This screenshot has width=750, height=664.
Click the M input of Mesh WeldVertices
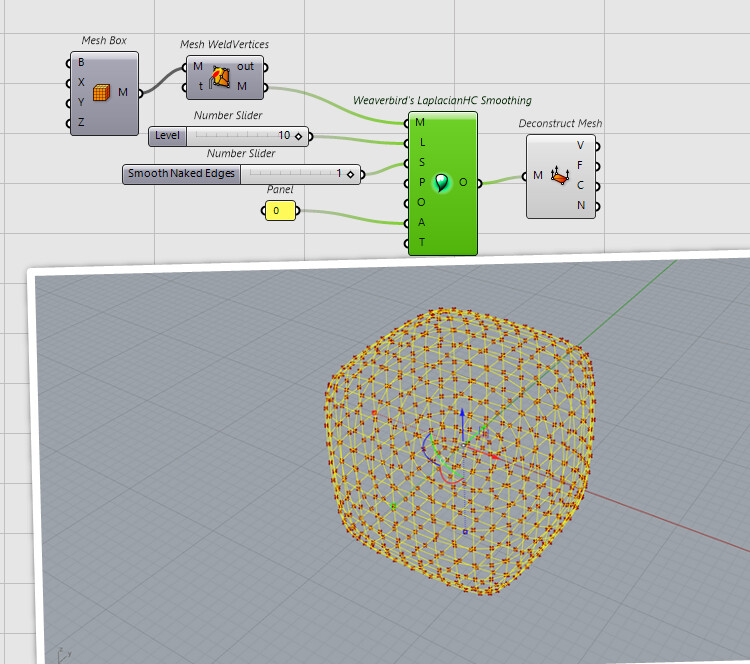(x=198, y=66)
